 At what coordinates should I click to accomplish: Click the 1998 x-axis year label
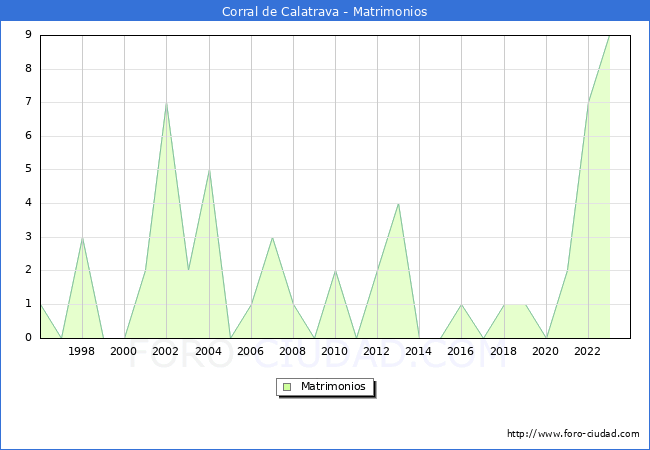tap(82, 352)
